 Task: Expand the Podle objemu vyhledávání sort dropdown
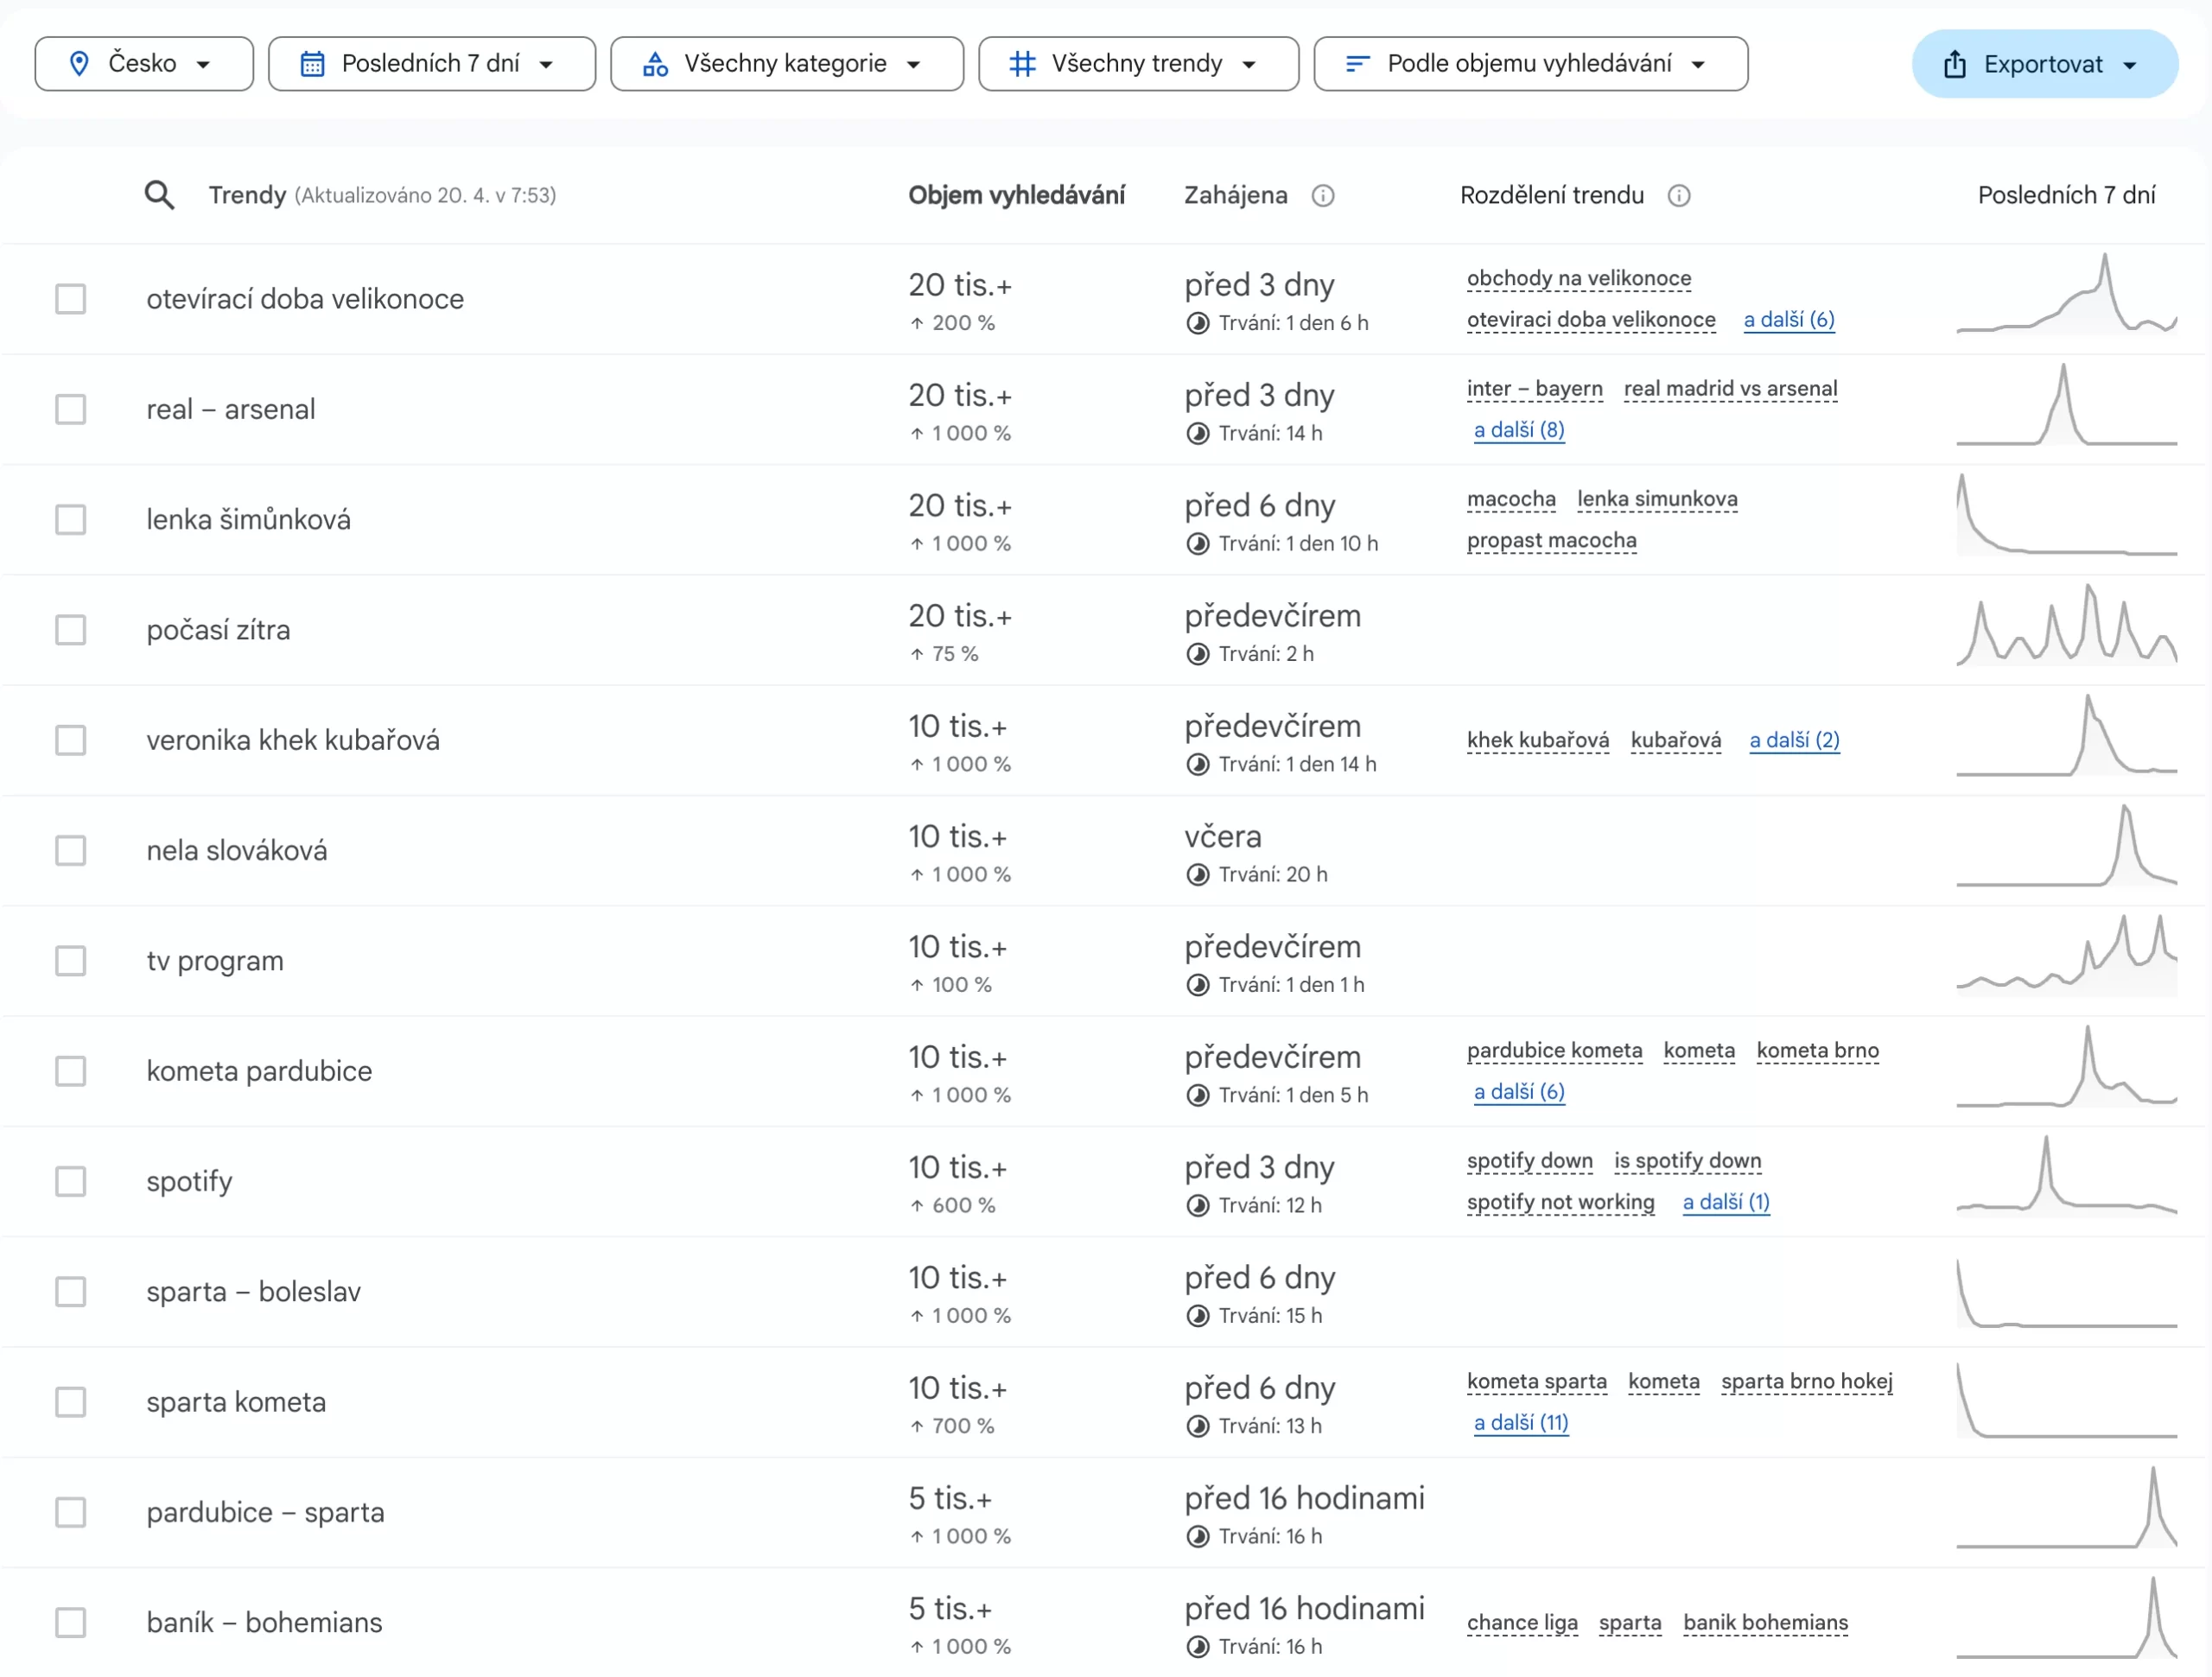pos(1698,64)
